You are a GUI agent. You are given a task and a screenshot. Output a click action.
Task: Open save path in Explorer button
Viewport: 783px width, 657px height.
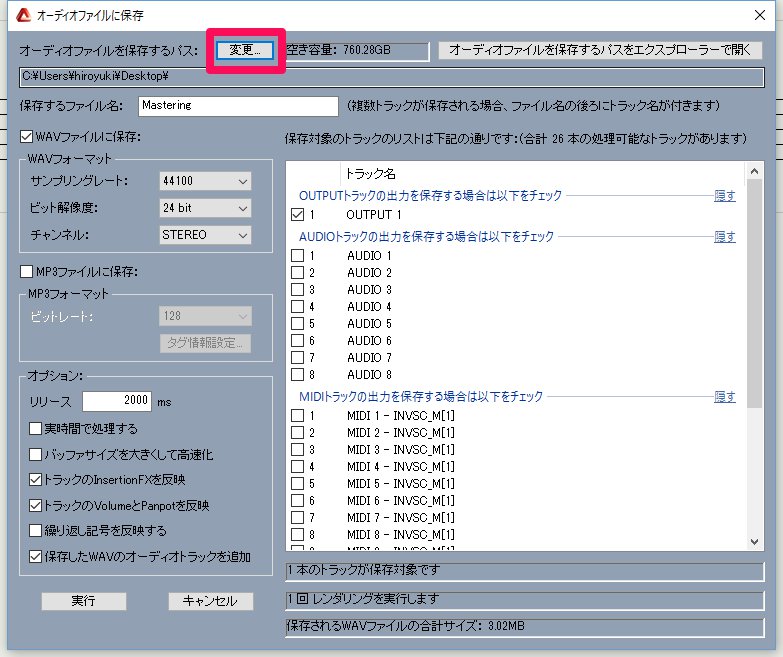pos(600,49)
